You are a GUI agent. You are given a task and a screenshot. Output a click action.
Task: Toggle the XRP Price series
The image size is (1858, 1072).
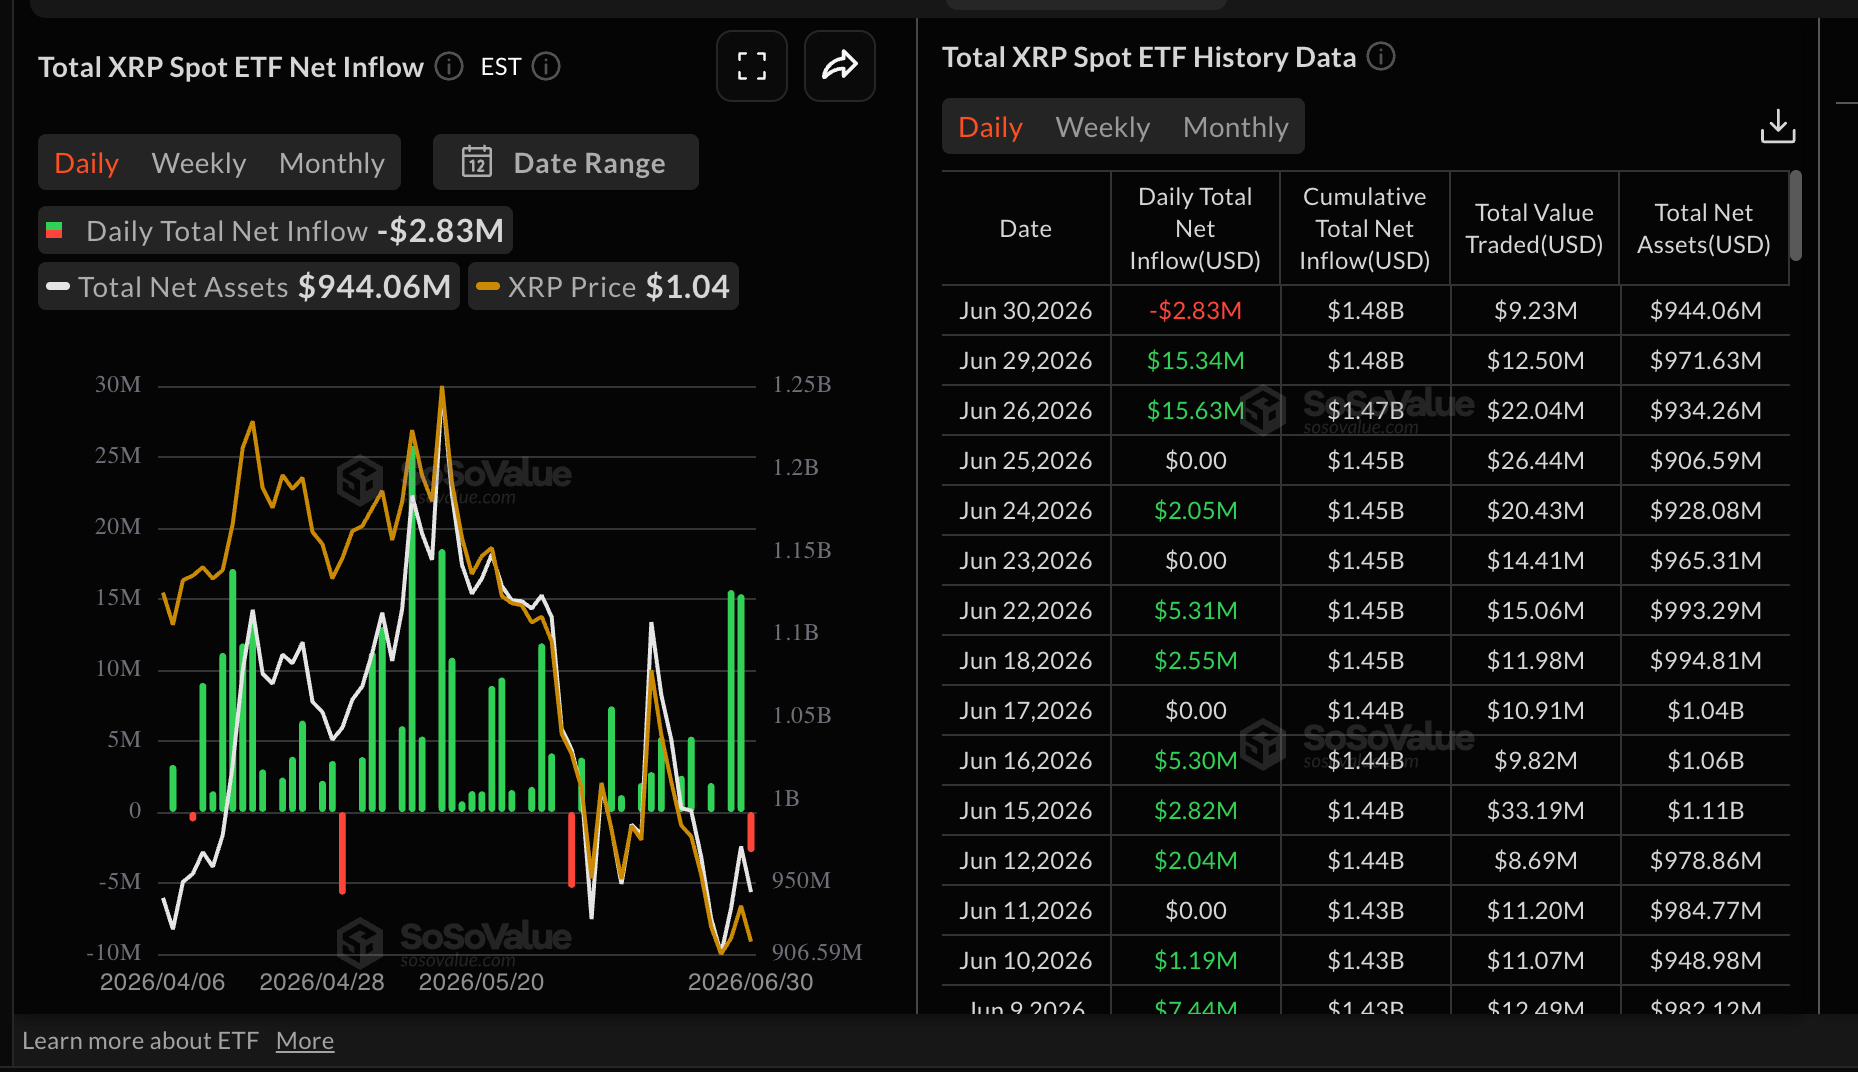point(603,287)
